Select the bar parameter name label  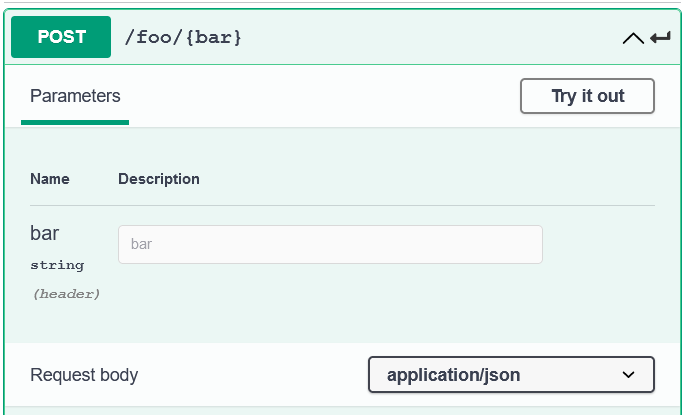[44, 233]
